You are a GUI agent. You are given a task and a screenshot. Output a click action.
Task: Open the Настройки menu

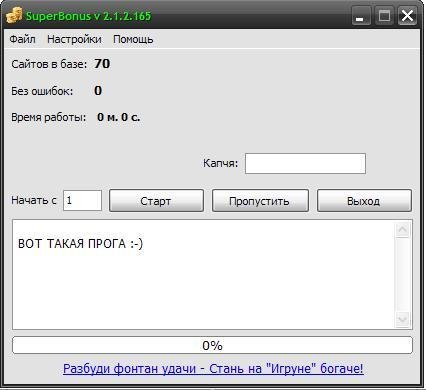pos(74,39)
